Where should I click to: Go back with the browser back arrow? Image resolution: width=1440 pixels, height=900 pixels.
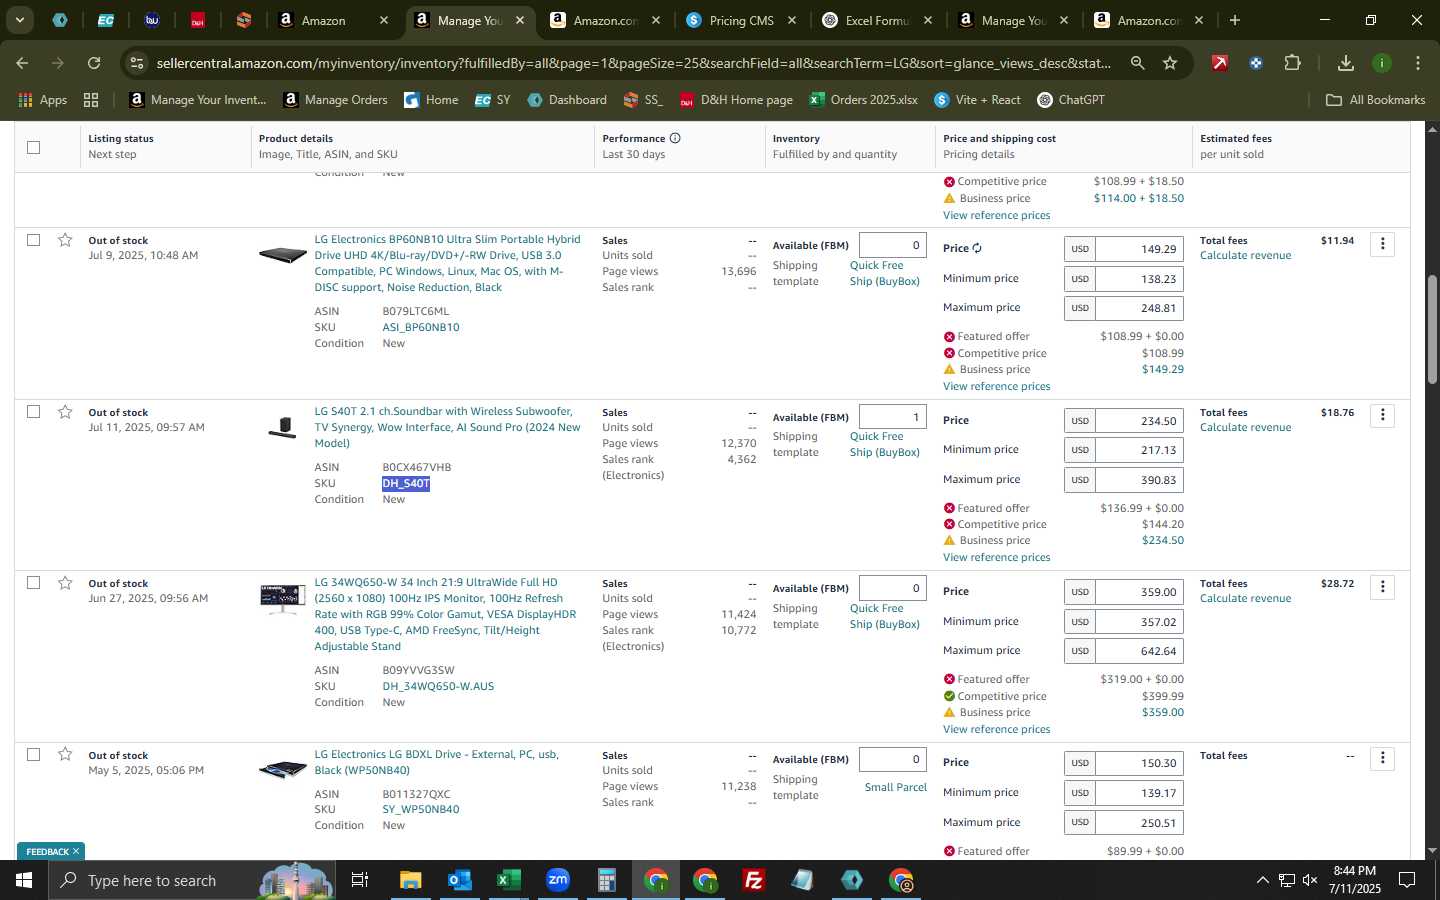coord(22,63)
